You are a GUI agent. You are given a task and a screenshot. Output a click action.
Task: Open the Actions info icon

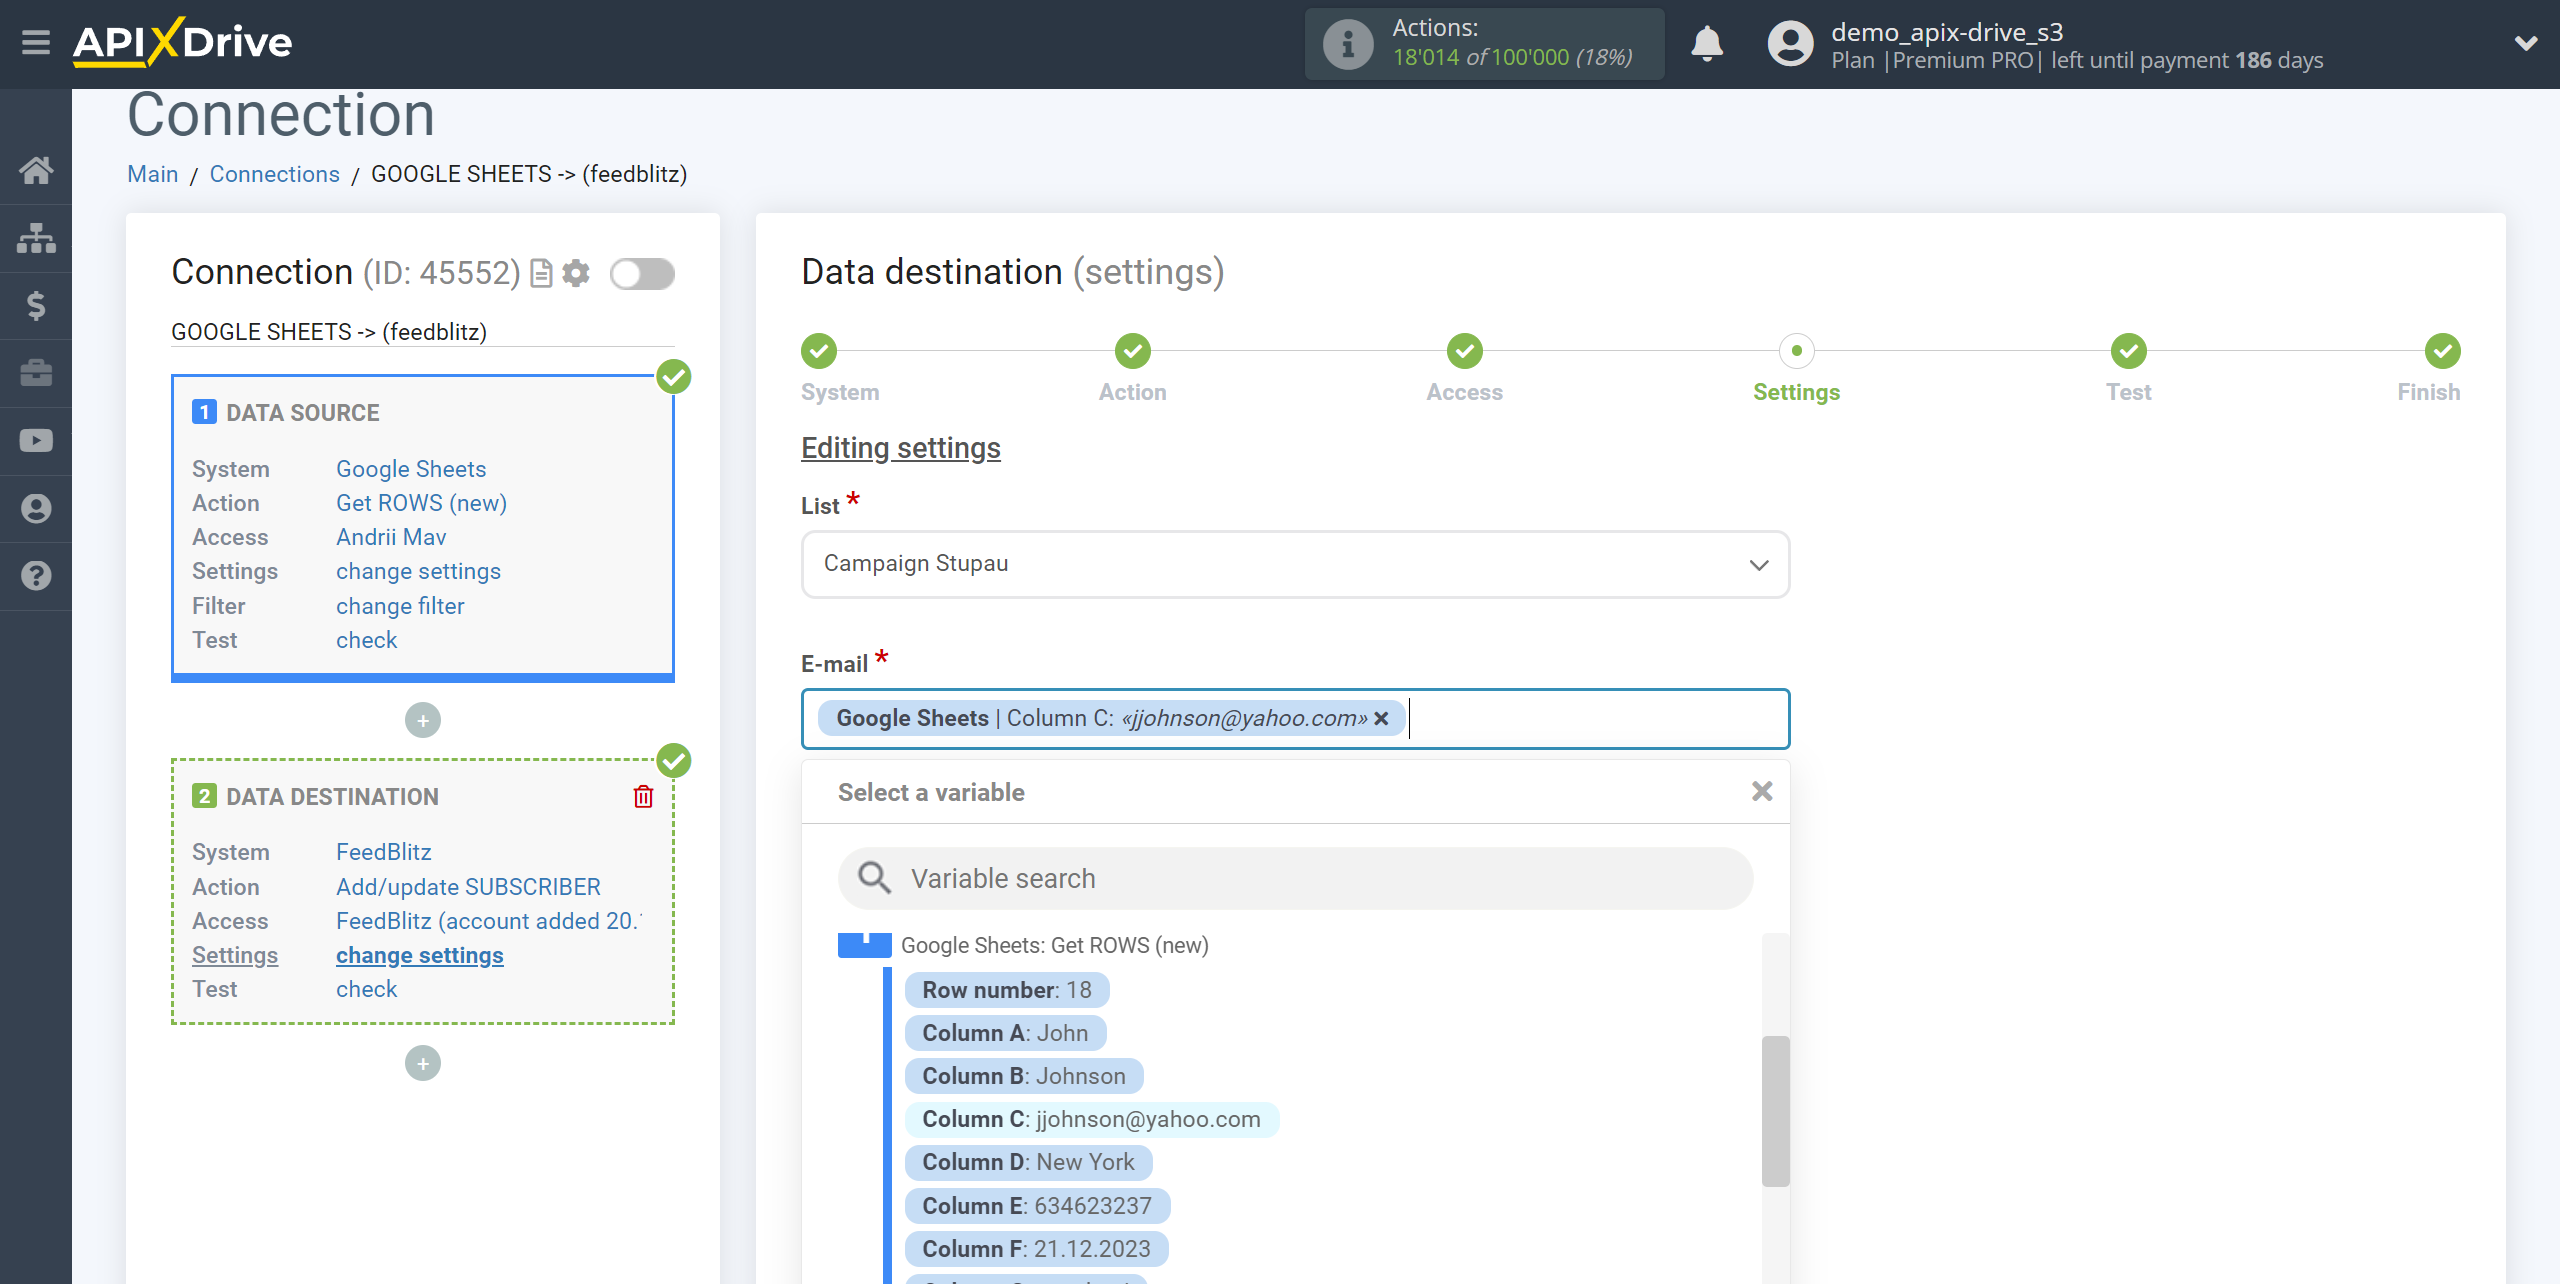[x=1347, y=44]
